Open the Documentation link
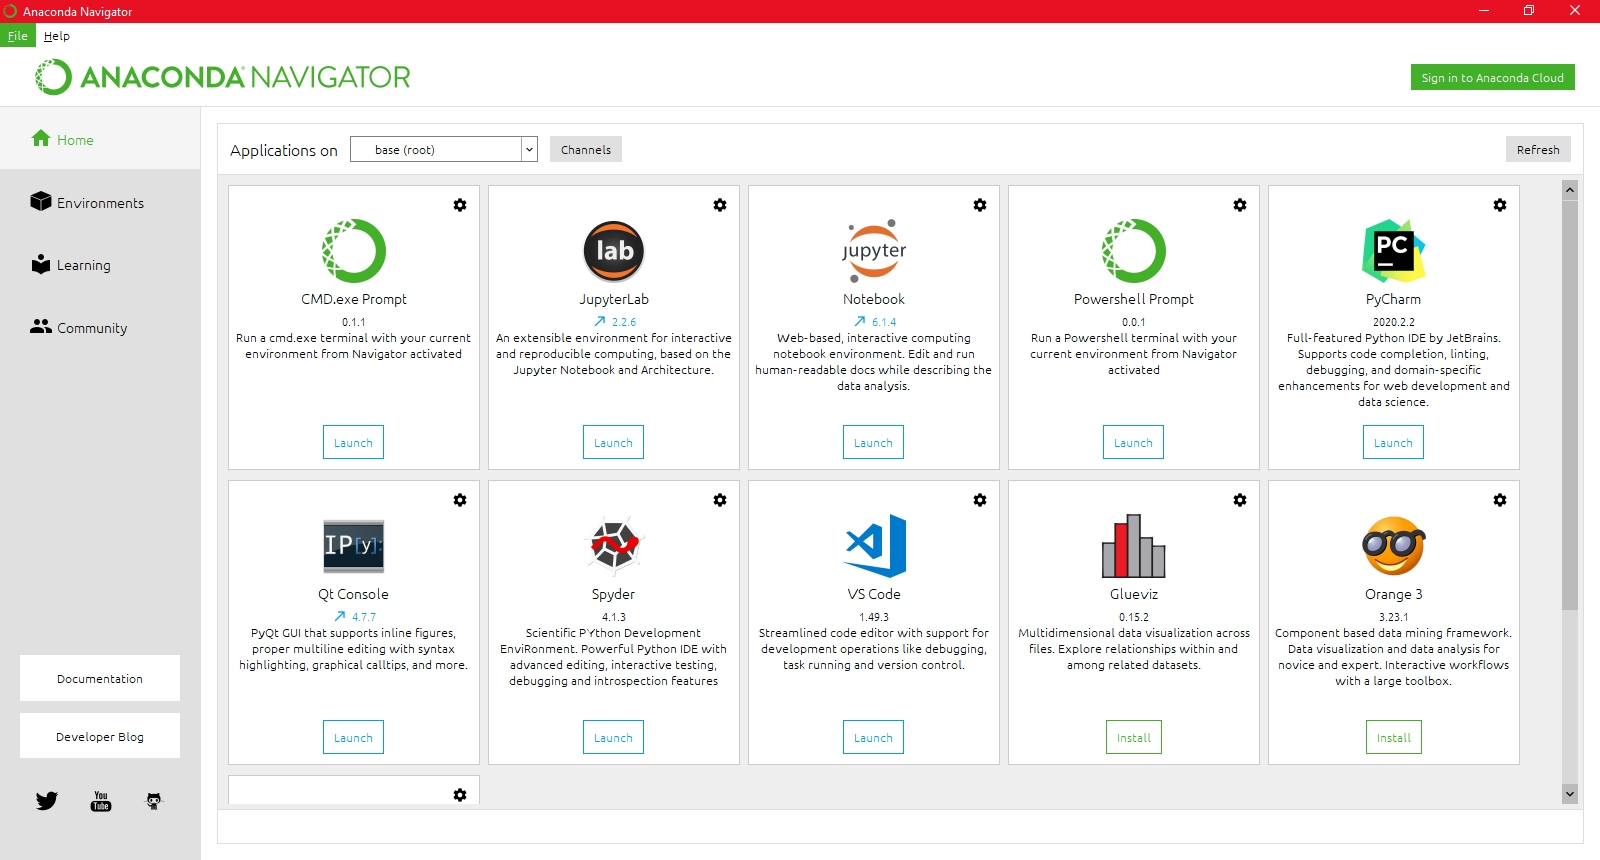Viewport: 1600px width, 860px height. [x=100, y=678]
